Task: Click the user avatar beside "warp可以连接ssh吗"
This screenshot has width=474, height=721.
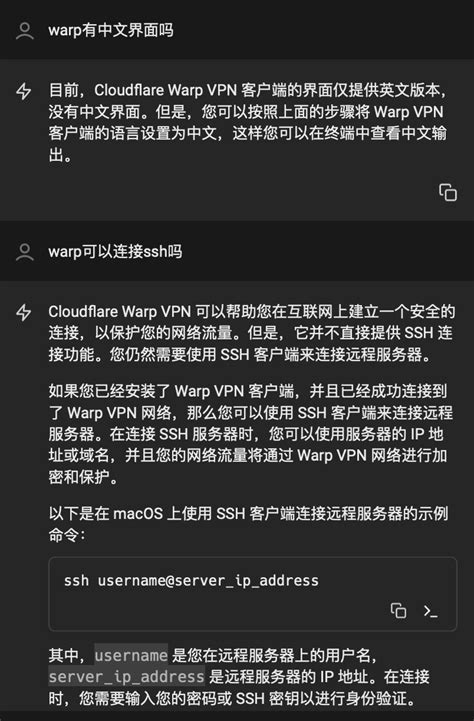Action: [x=24, y=252]
